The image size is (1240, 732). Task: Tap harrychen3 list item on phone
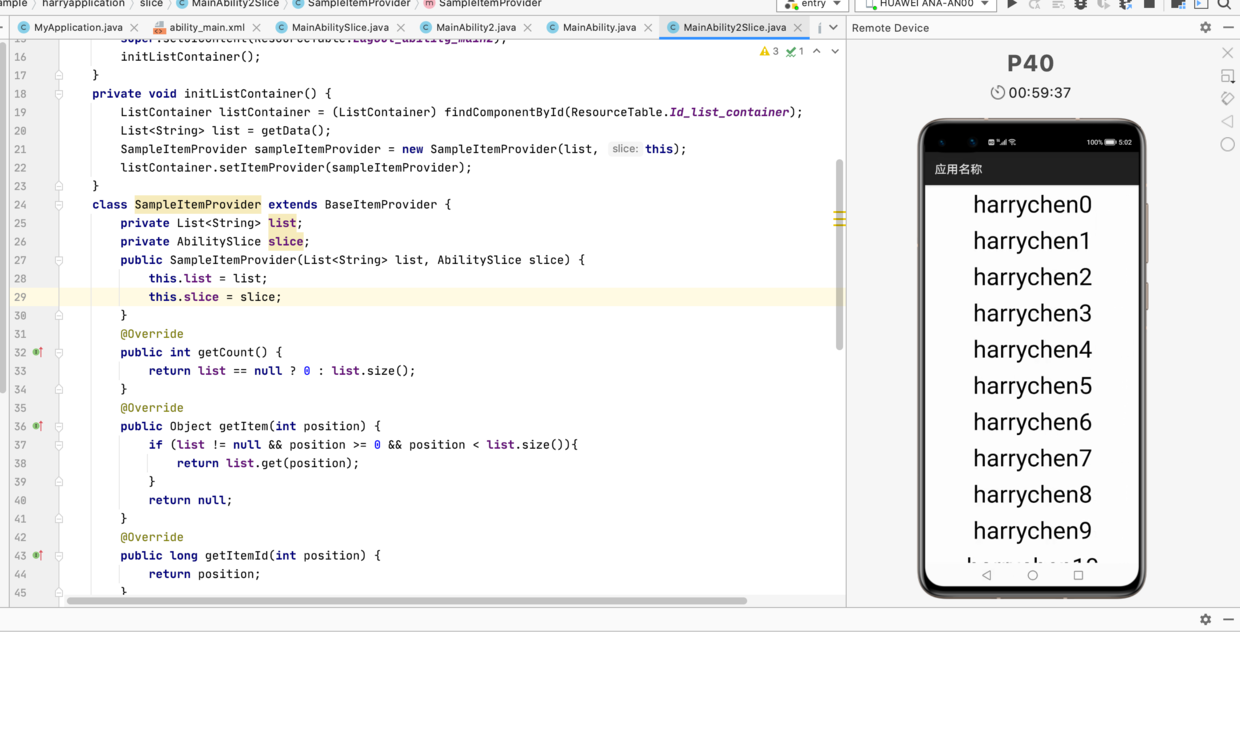tap(1032, 314)
